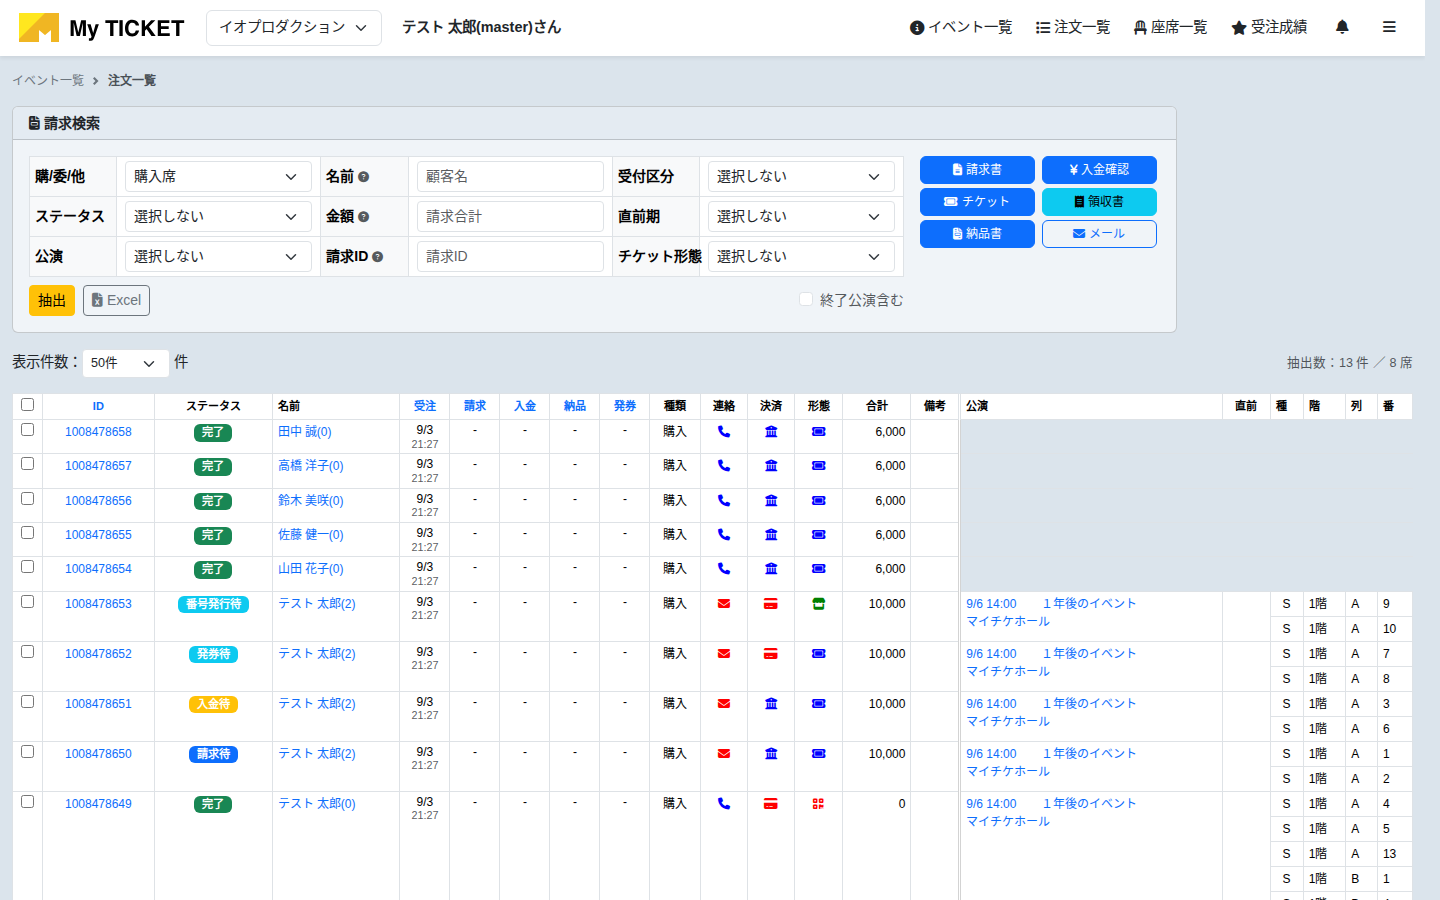Check the box for order 1008478655
Image resolution: width=1440 pixels, height=900 pixels.
click(28, 533)
